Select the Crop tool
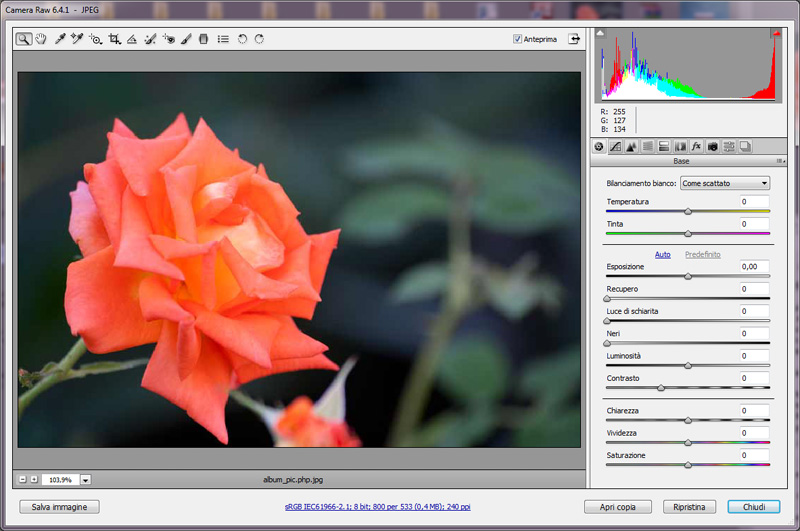This screenshot has width=800, height=531. click(114, 39)
